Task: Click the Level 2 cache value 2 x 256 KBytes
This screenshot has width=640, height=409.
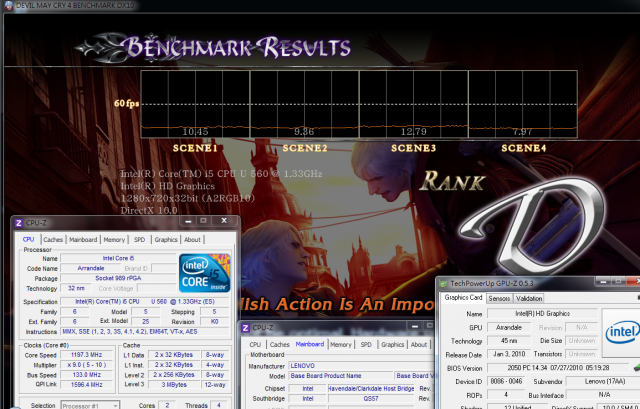Action: click(x=174, y=375)
